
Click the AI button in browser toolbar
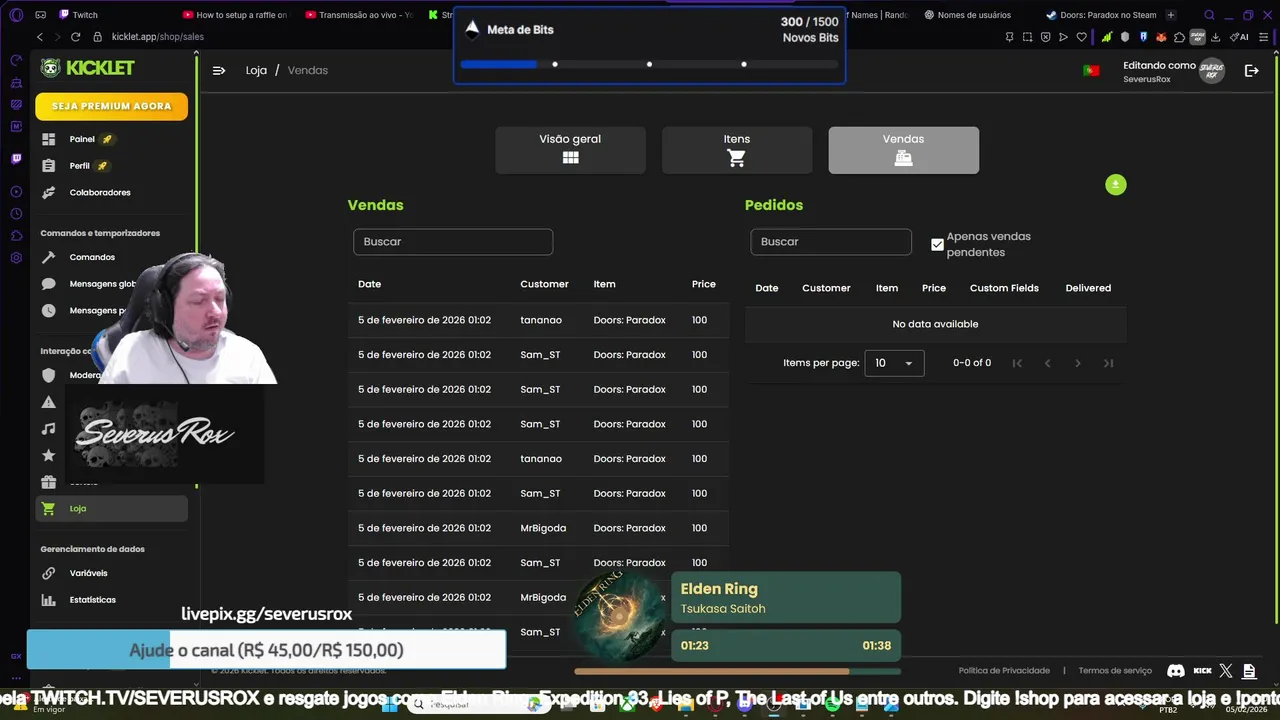pos(1240,37)
